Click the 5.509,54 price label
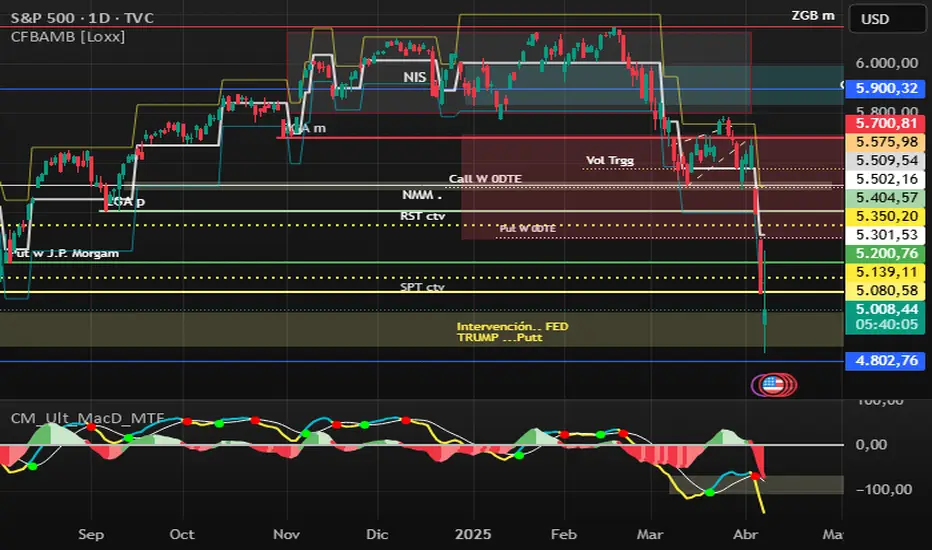 (886, 161)
